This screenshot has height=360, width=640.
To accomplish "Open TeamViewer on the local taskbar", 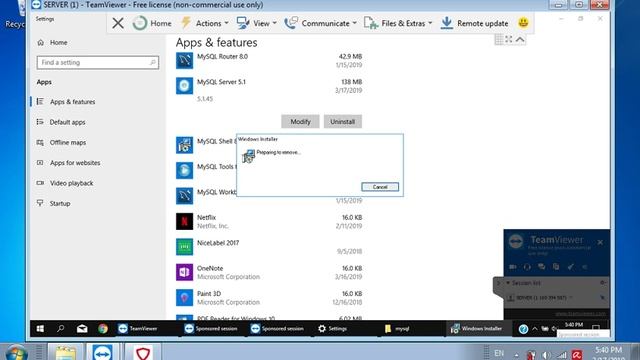I will (102, 352).
